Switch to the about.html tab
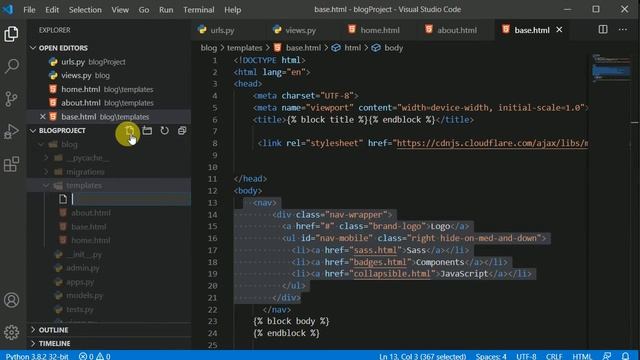The width and height of the screenshot is (640, 360). tap(457, 30)
